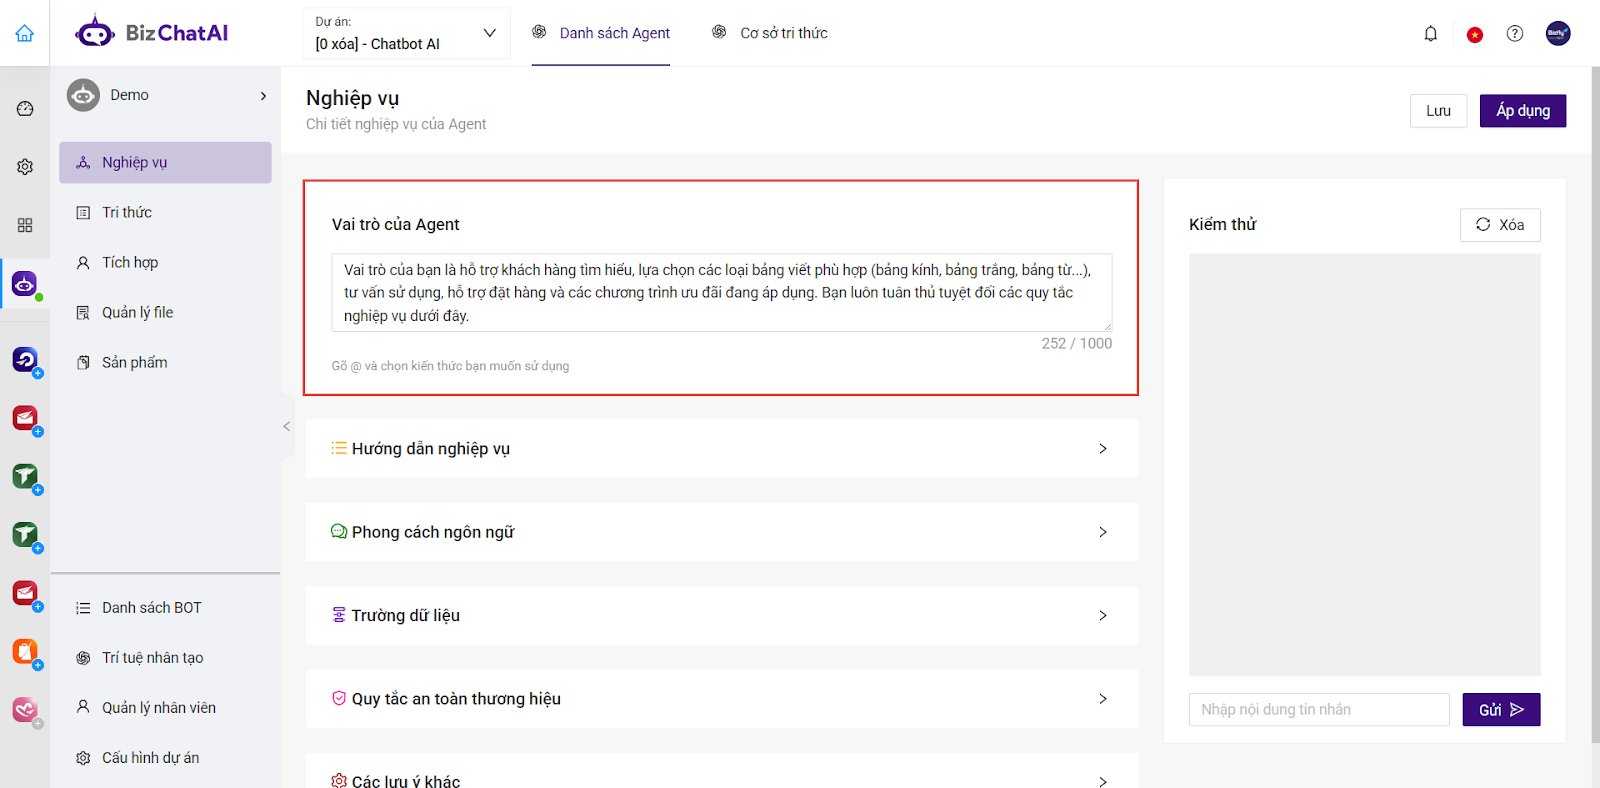1600x788 pixels.
Task: Add the pink heart app
Action: [x=25, y=710]
